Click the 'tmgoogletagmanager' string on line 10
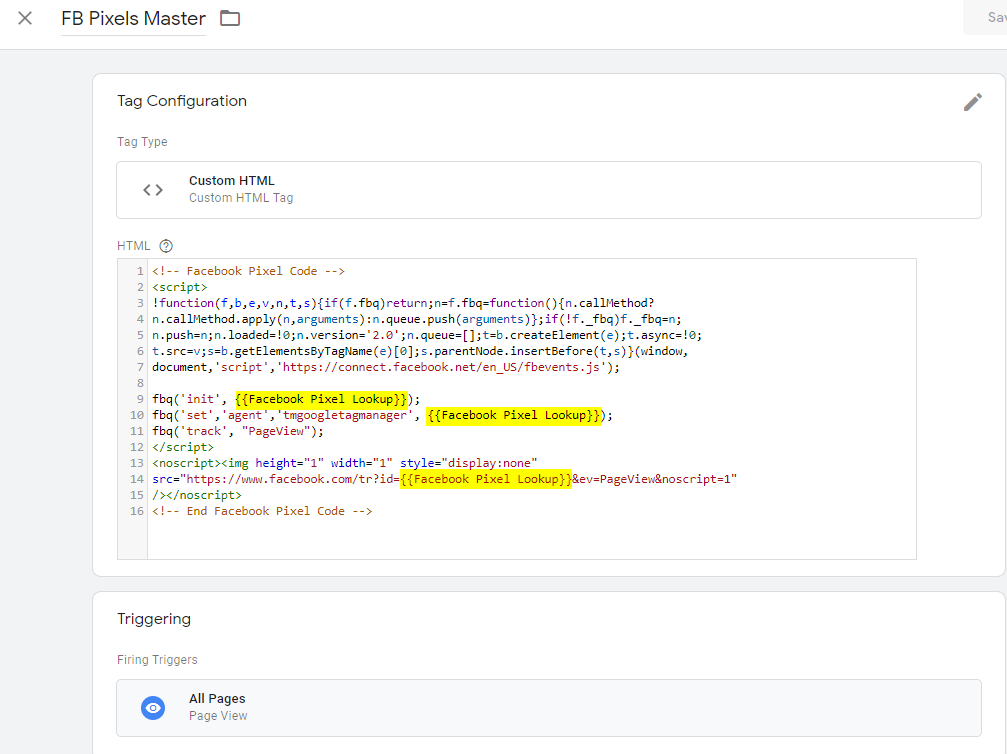 pyautogui.click(x=346, y=416)
